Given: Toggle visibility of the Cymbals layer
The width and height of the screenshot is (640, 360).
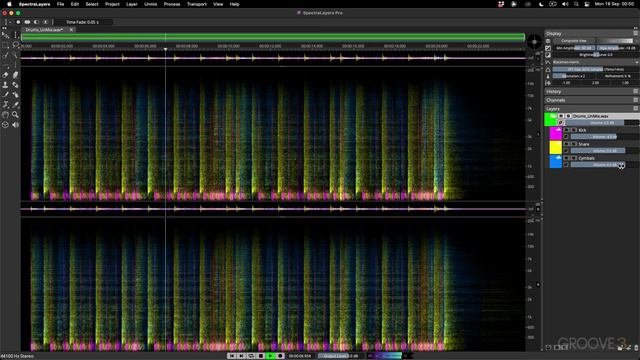Looking at the screenshot, I should [567, 158].
